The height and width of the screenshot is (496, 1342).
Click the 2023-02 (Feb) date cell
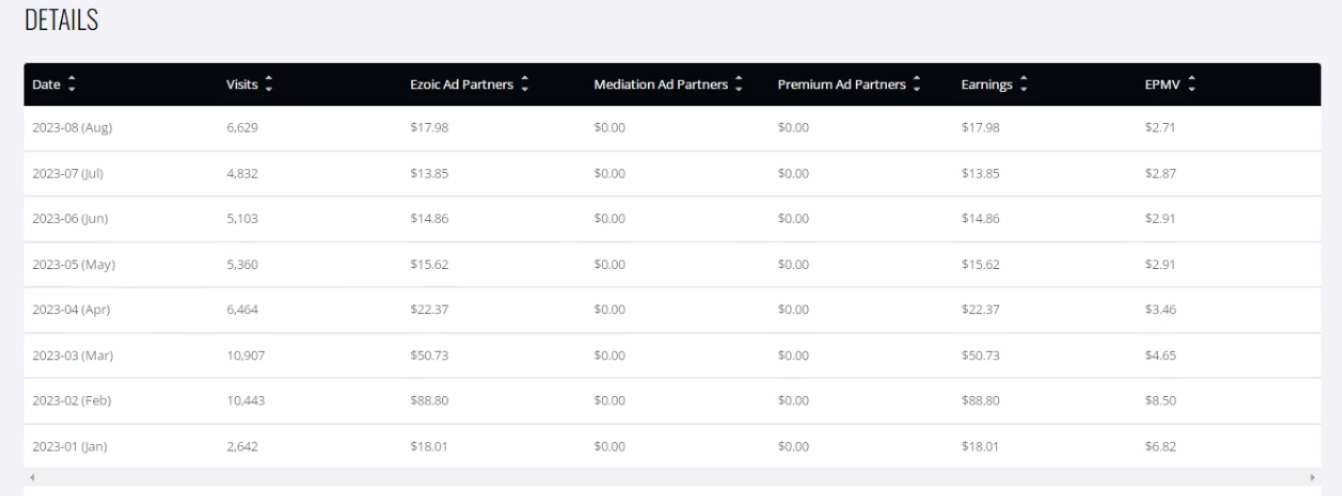pos(71,401)
